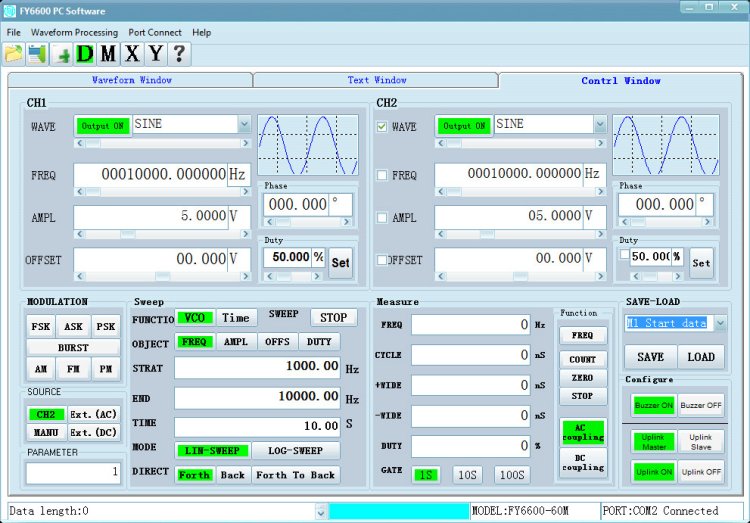The image size is (750, 523).
Task: Click the green plus toolbar icon
Action: click(x=62, y=54)
